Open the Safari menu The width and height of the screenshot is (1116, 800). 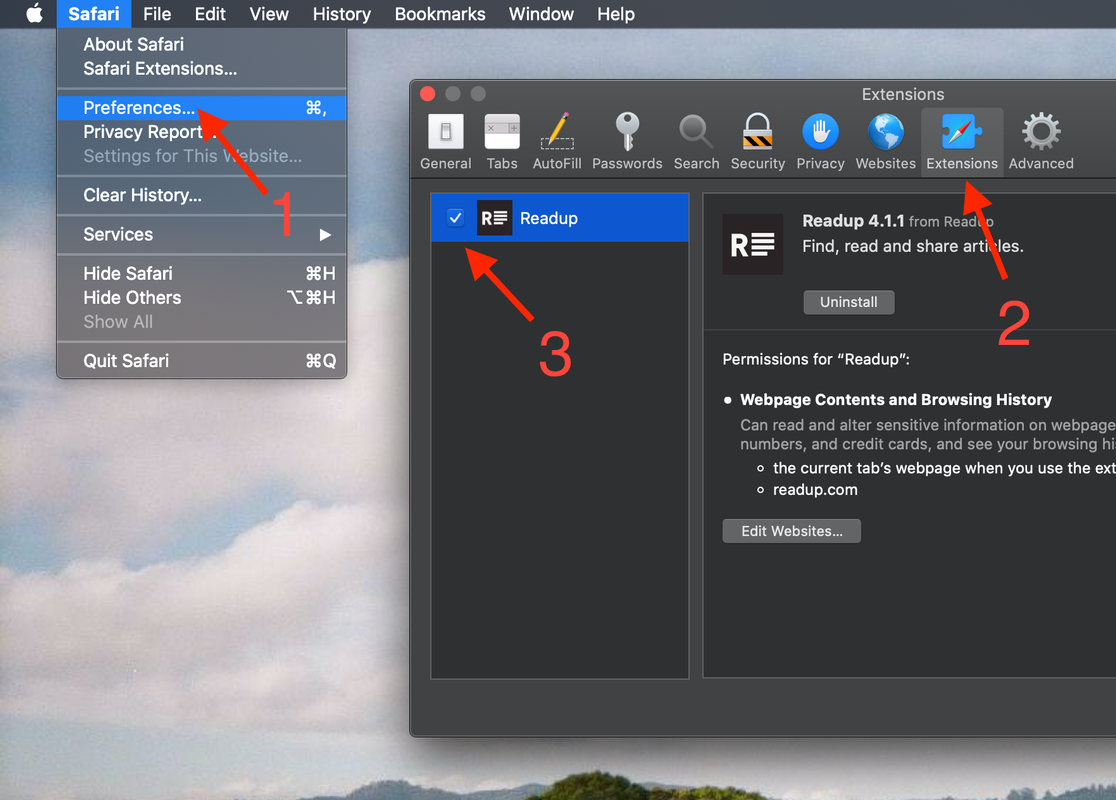pos(93,14)
